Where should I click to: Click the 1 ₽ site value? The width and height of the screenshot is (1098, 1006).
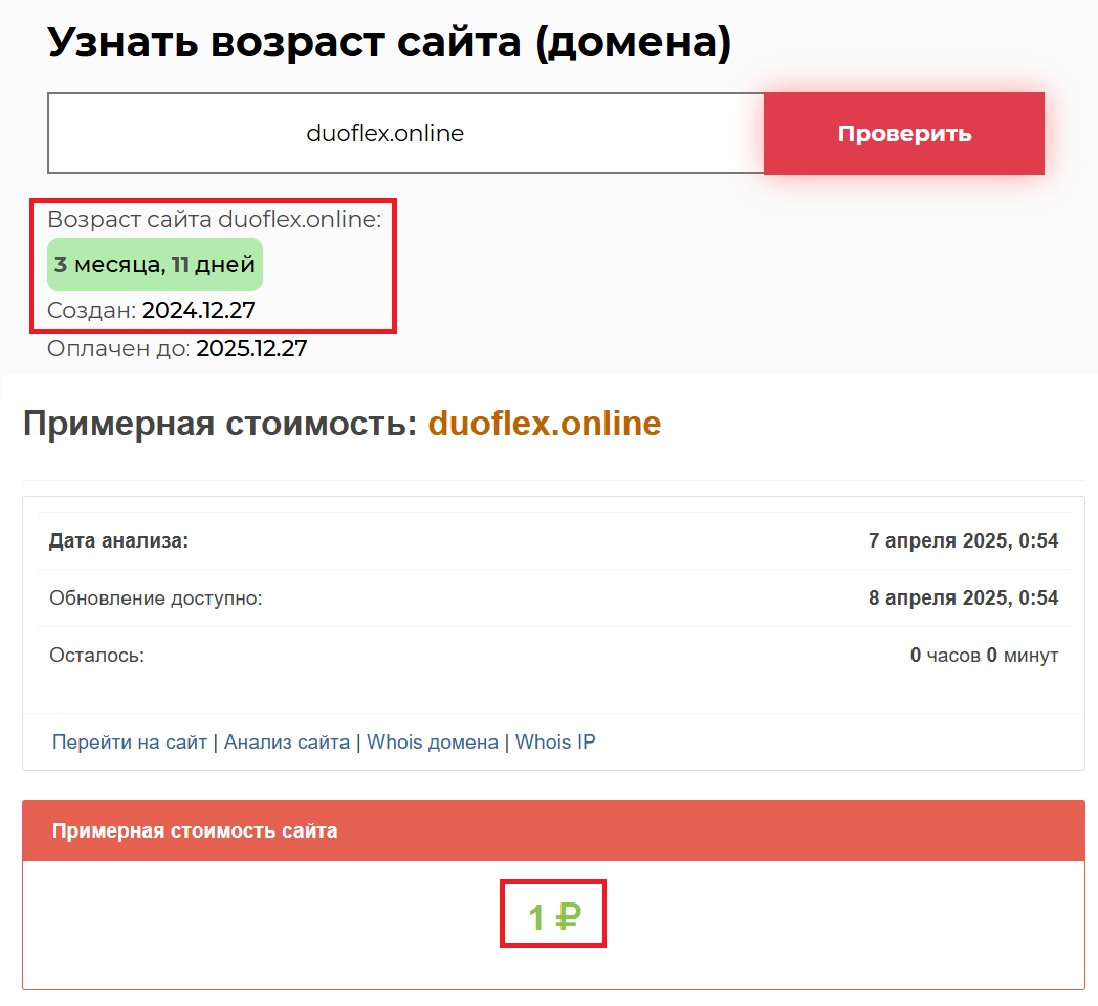point(554,916)
